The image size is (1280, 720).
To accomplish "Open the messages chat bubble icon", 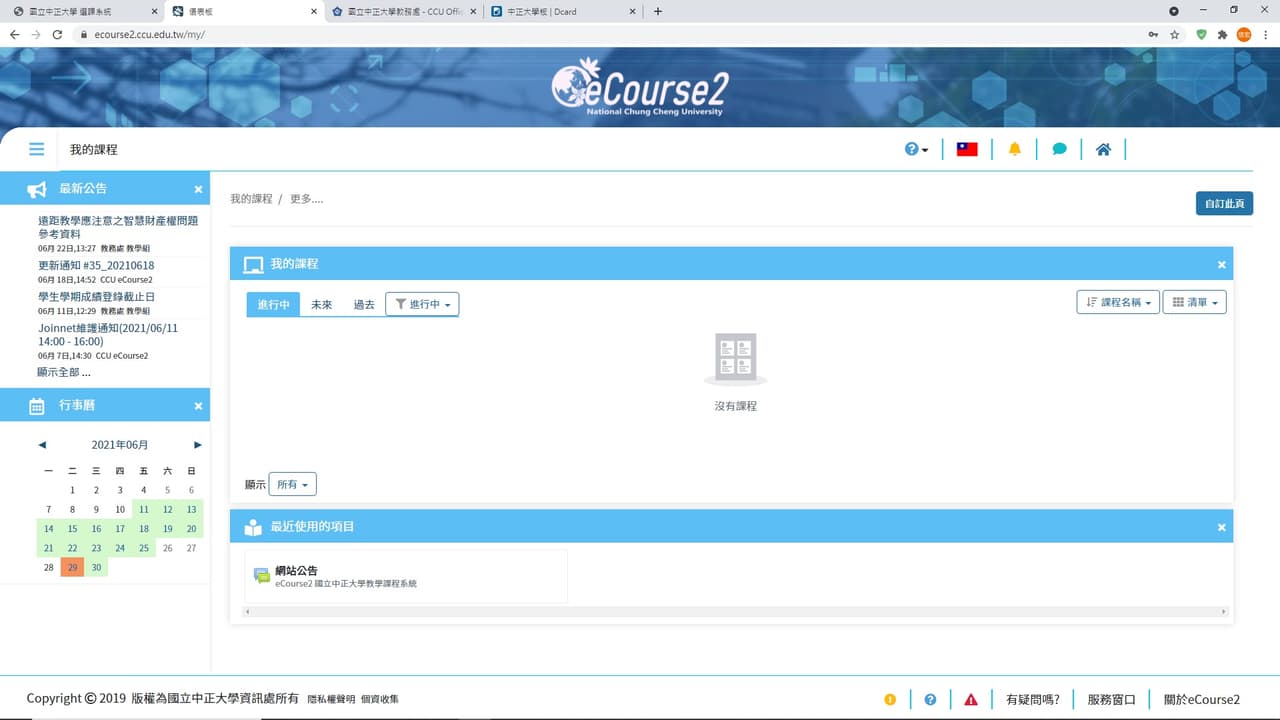I will pos(1059,148).
